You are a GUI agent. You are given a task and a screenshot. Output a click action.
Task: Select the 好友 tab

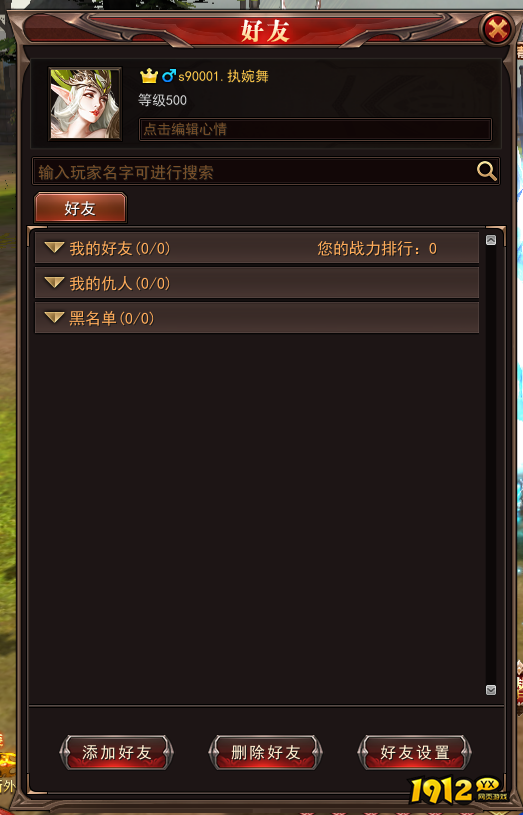tap(80, 208)
